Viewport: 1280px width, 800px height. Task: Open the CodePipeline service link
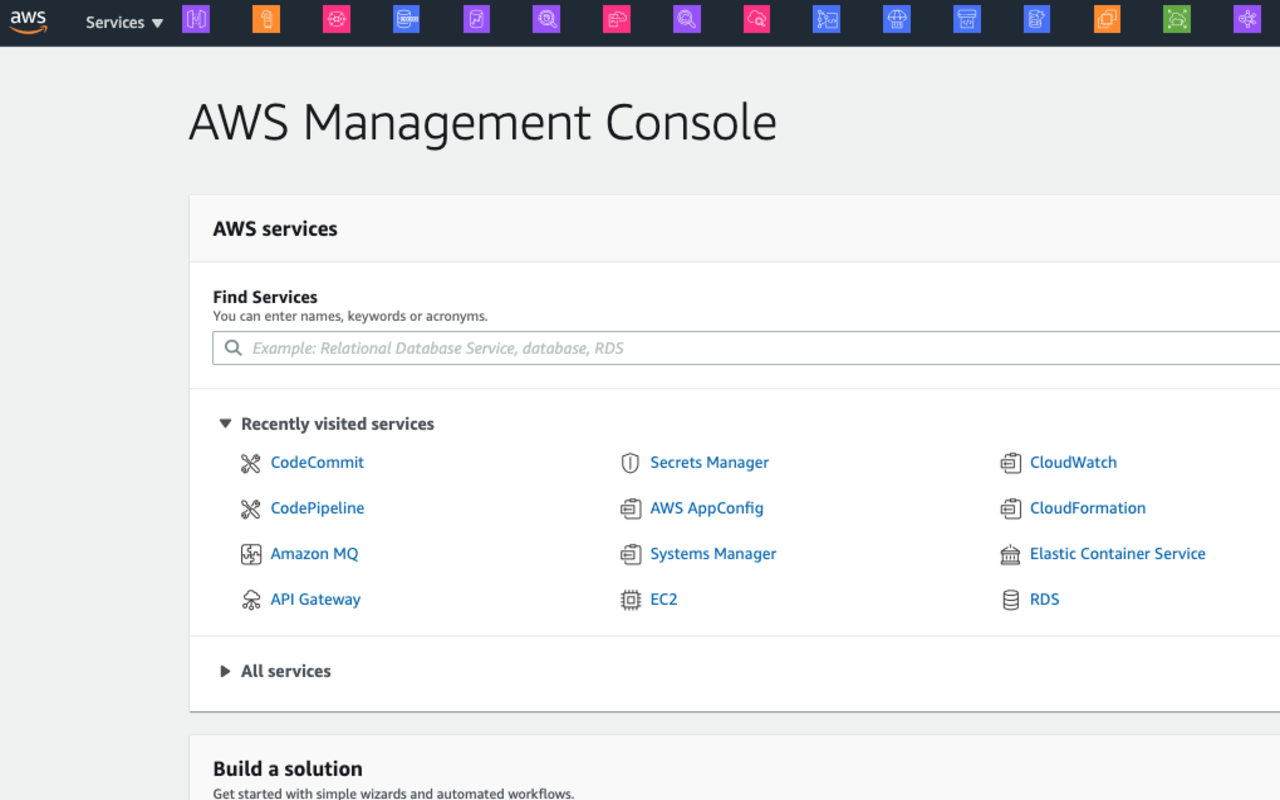317,508
